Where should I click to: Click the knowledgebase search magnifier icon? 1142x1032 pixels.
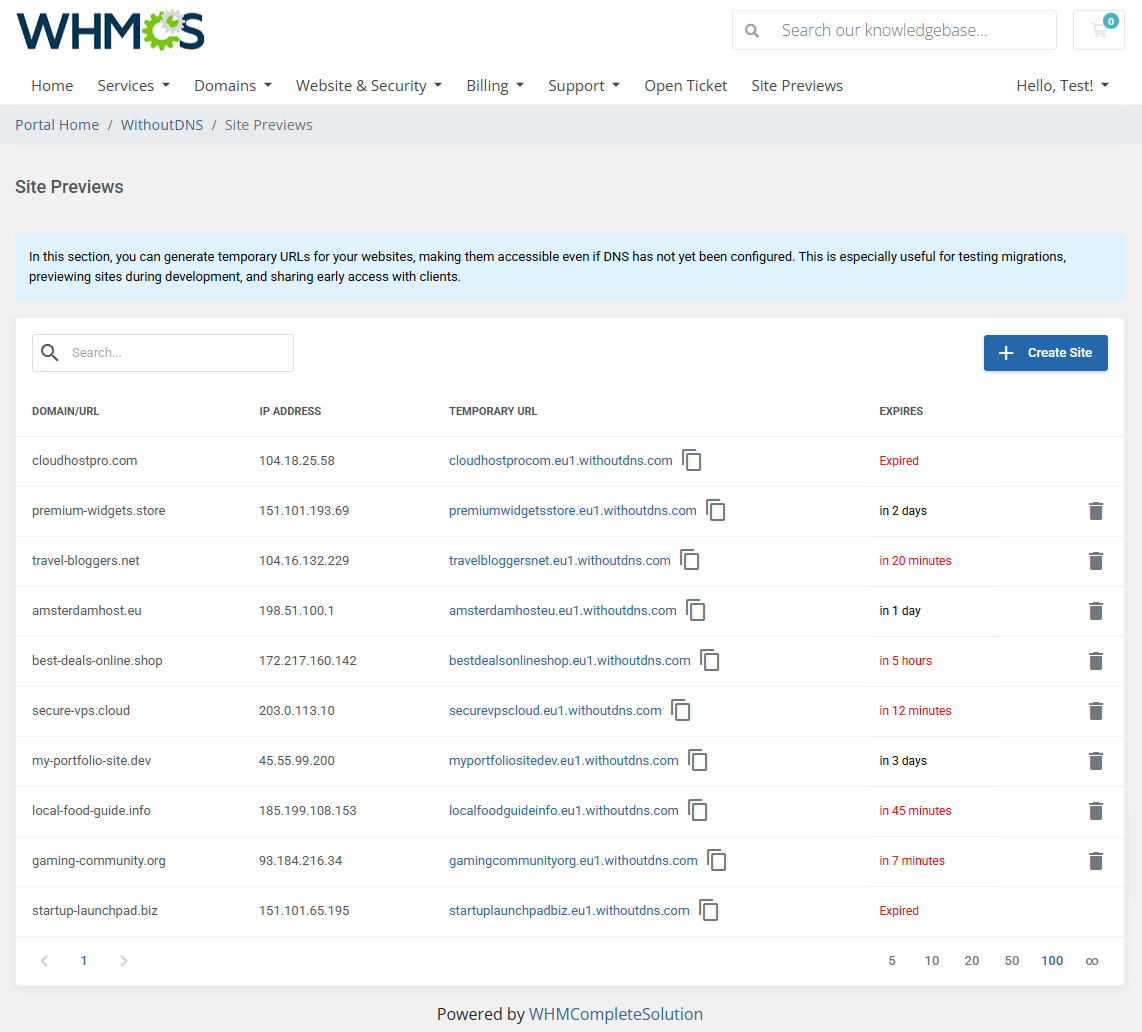click(751, 30)
